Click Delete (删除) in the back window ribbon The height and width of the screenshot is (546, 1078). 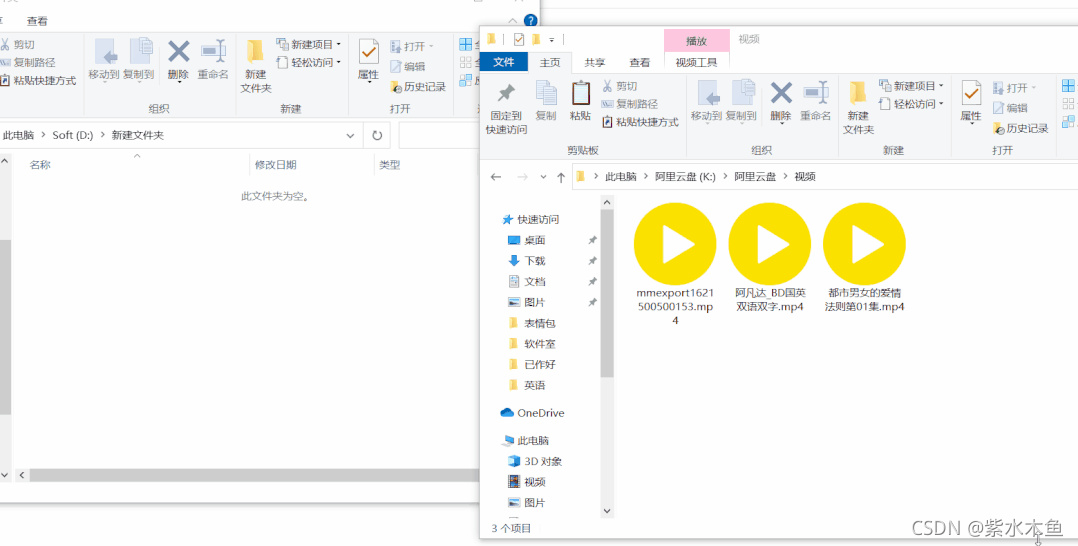pyautogui.click(x=178, y=59)
